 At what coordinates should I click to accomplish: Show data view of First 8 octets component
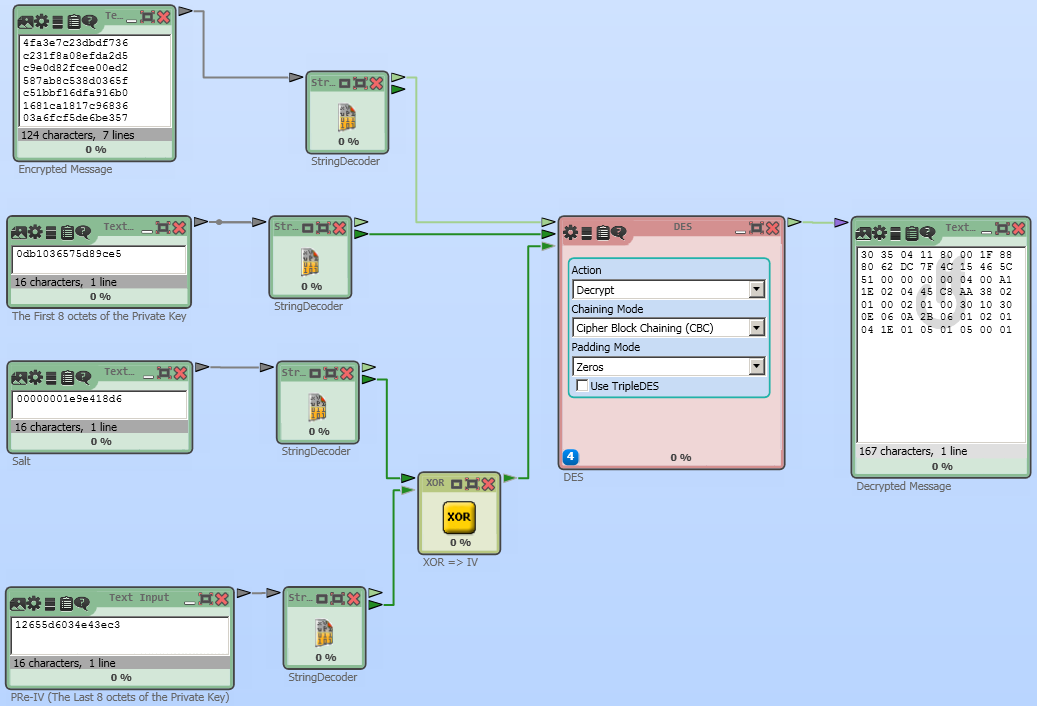(51, 232)
